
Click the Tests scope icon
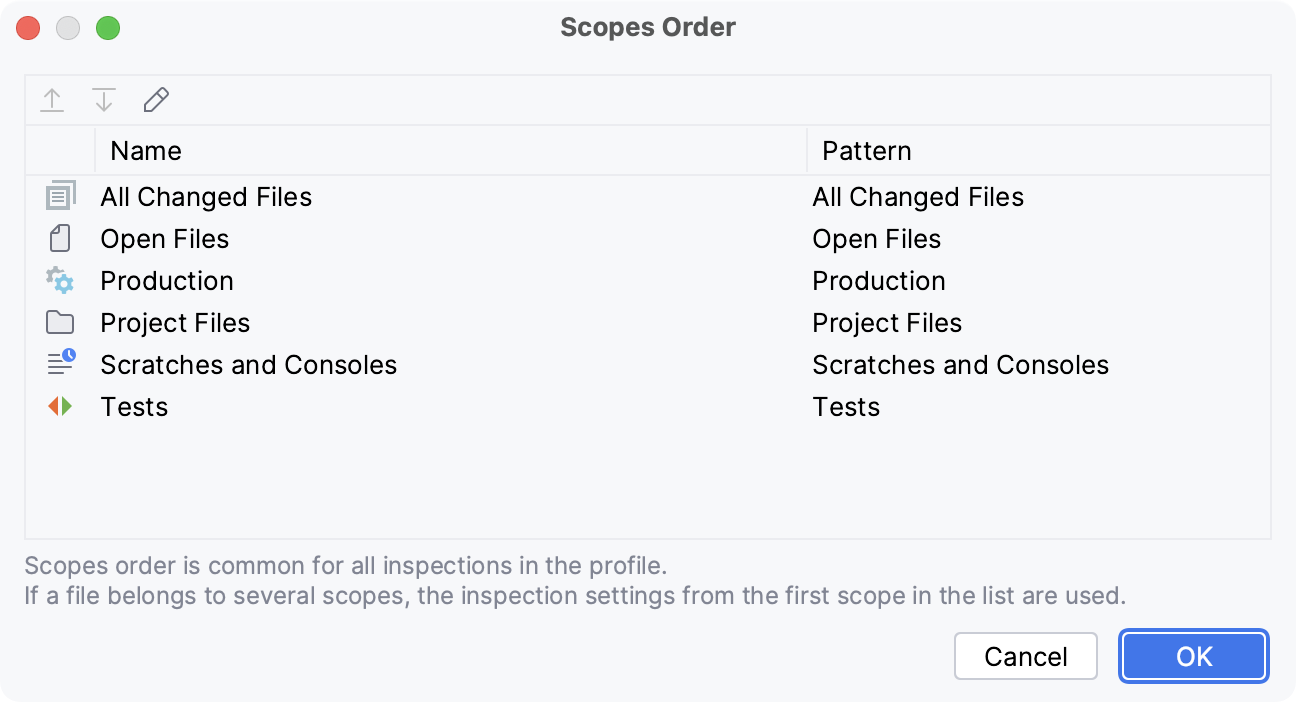60,406
